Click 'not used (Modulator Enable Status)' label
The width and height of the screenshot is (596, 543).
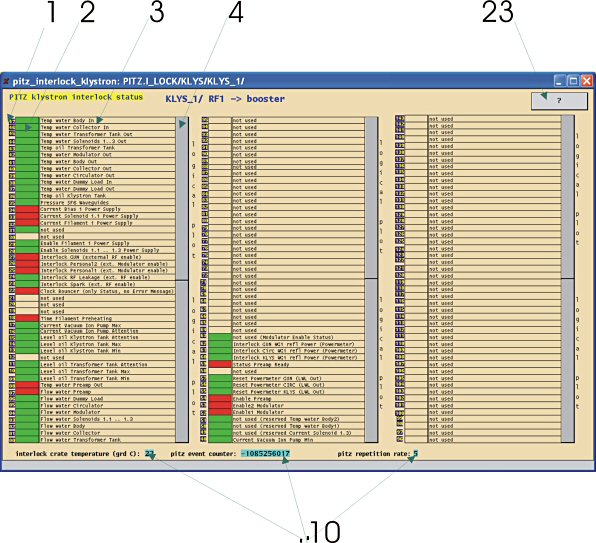[x=283, y=337]
